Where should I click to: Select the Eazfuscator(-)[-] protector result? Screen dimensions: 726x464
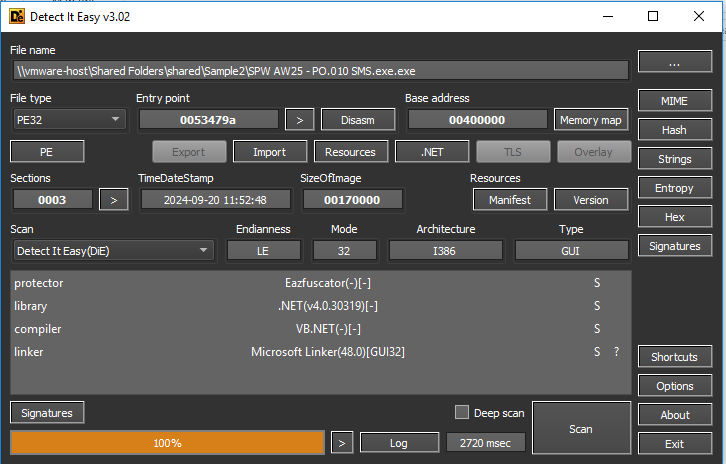328,283
